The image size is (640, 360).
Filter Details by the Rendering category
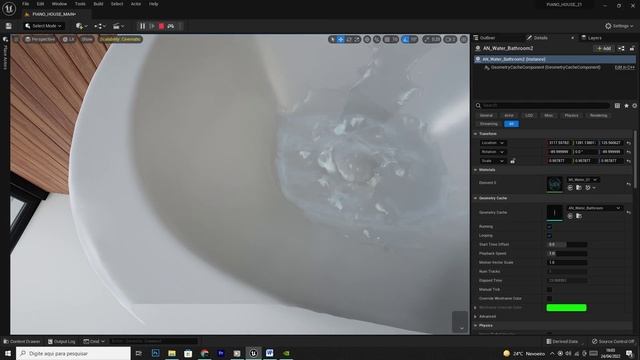598,116
